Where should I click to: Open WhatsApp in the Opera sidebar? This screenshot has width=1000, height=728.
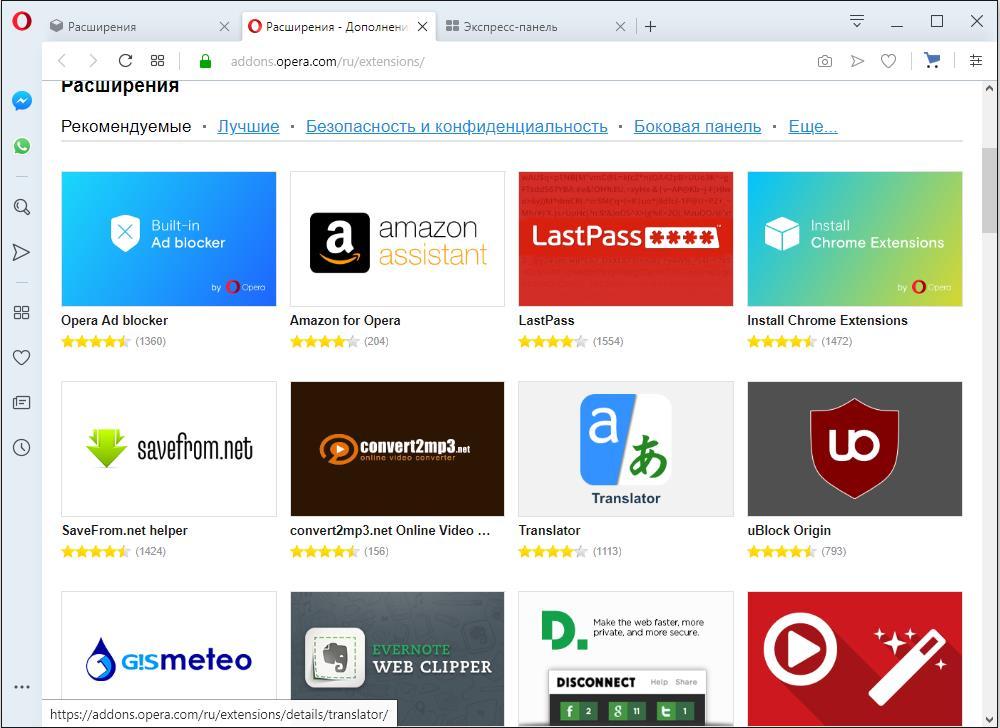point(21,146)
